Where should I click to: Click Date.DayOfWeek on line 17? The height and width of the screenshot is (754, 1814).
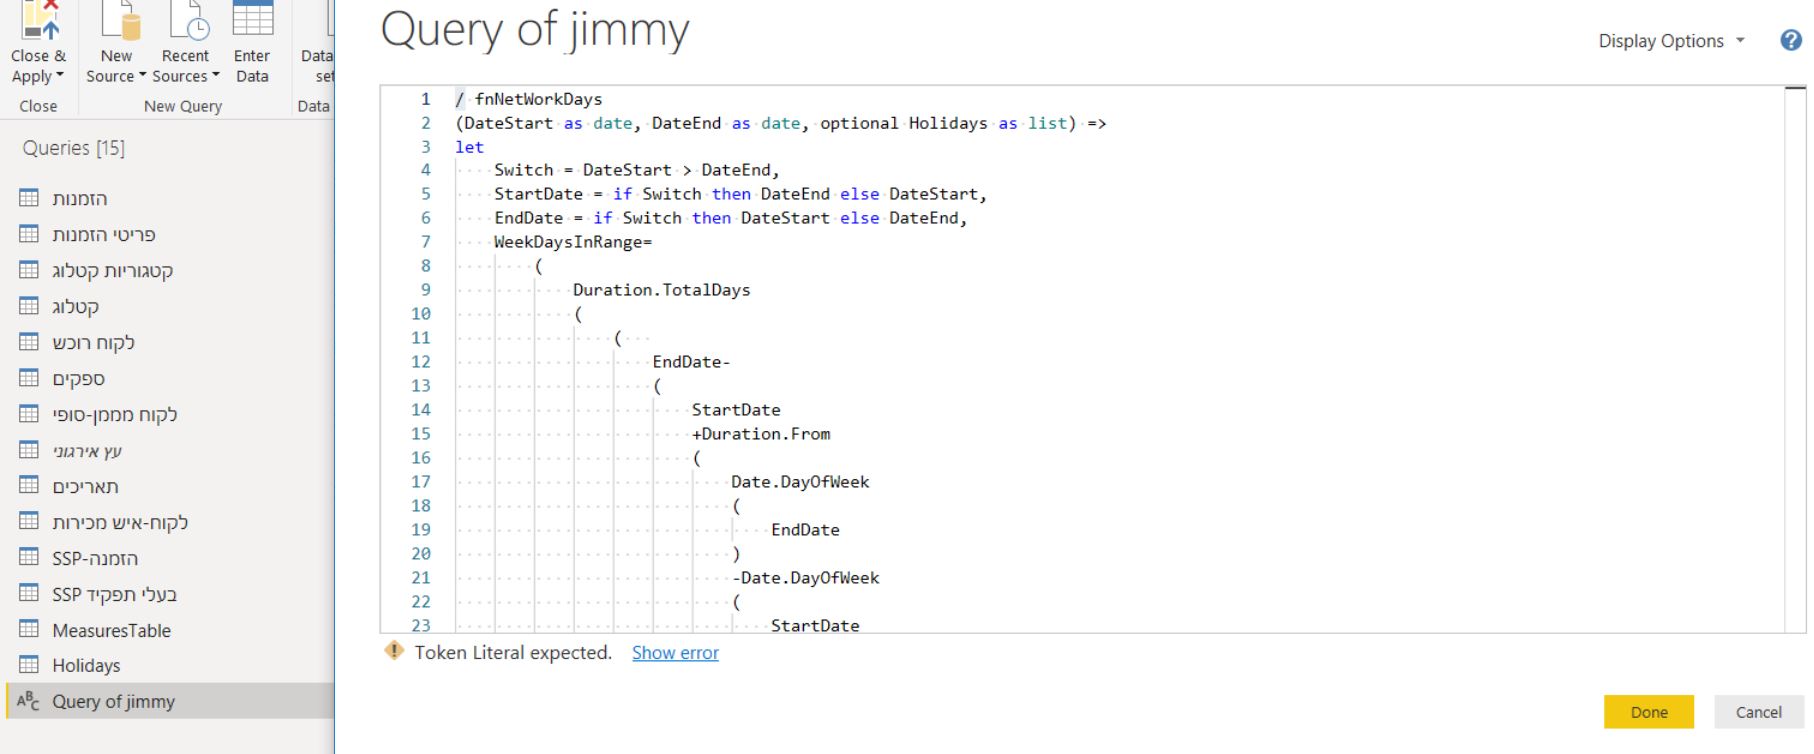(800, 482)
